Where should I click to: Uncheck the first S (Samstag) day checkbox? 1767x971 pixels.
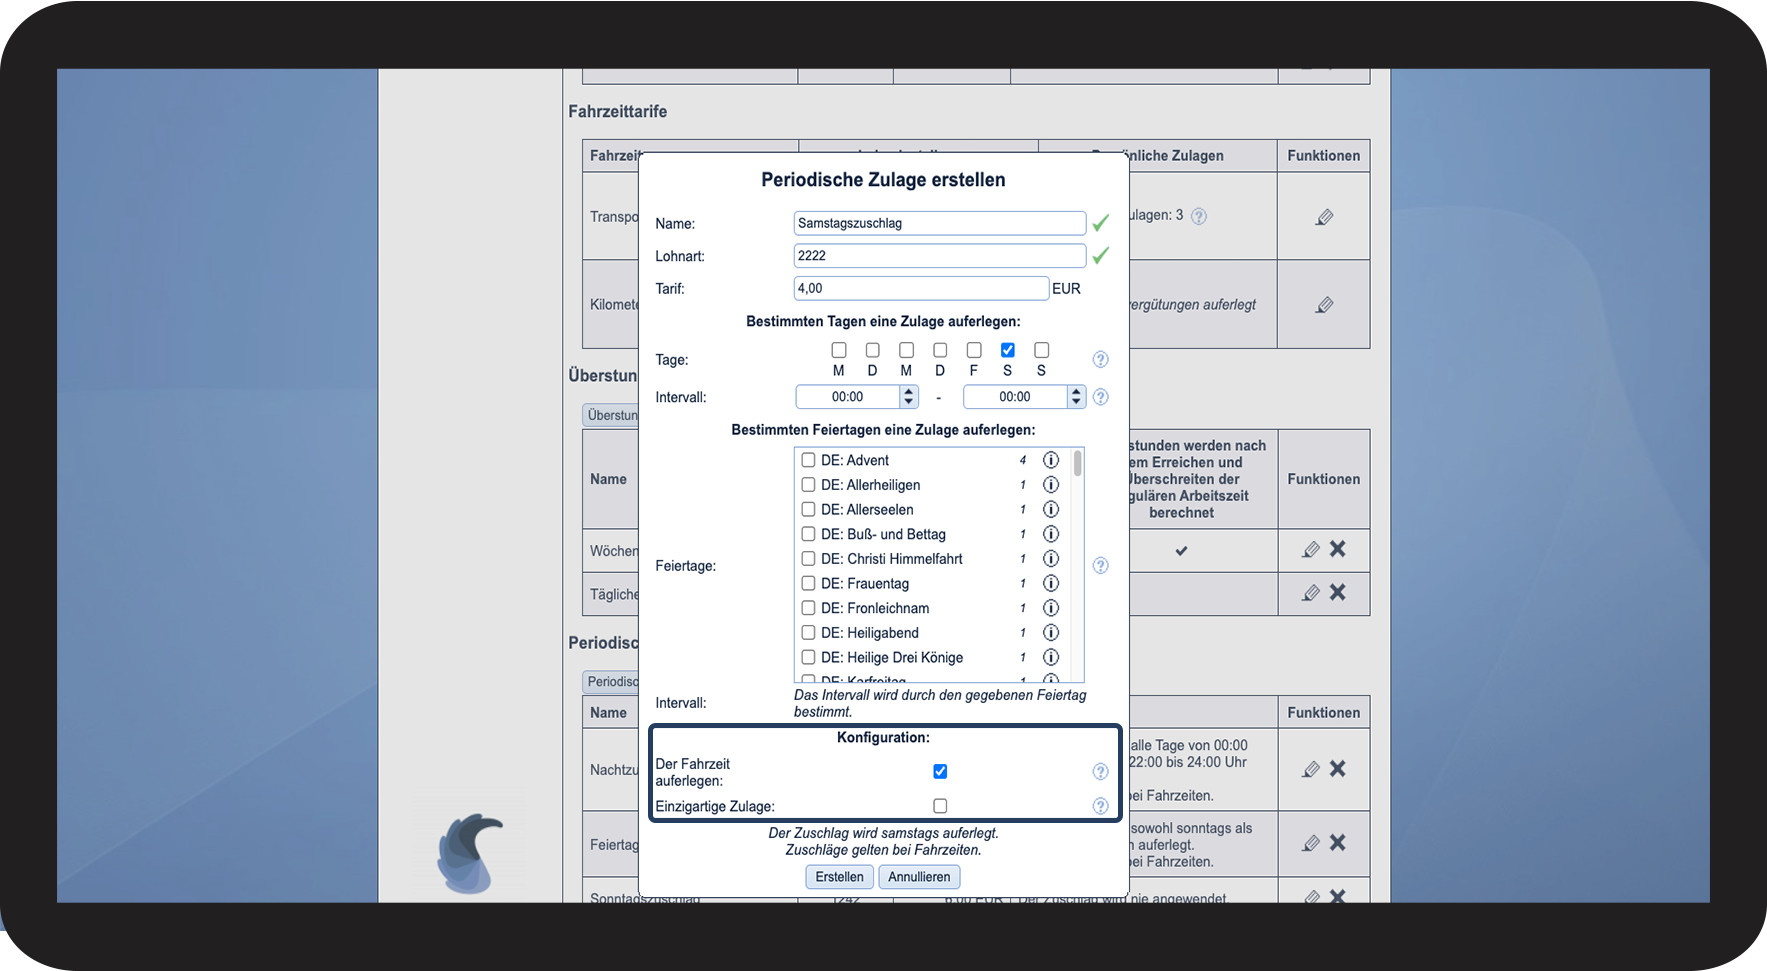1008,350
